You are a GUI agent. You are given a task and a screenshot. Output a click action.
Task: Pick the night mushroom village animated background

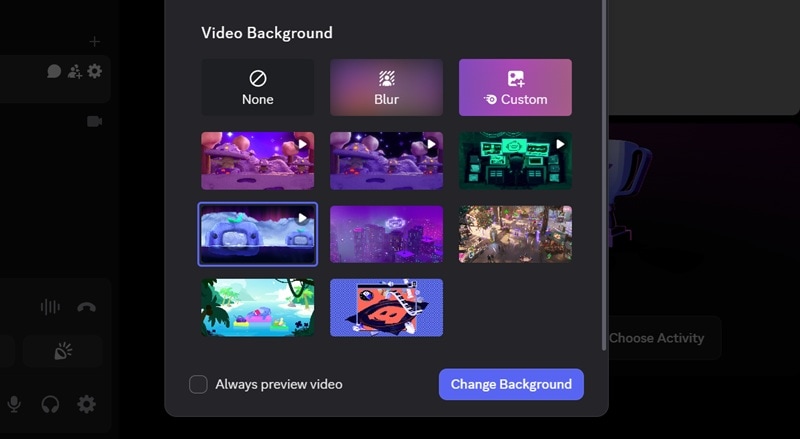tap(386, 161)
